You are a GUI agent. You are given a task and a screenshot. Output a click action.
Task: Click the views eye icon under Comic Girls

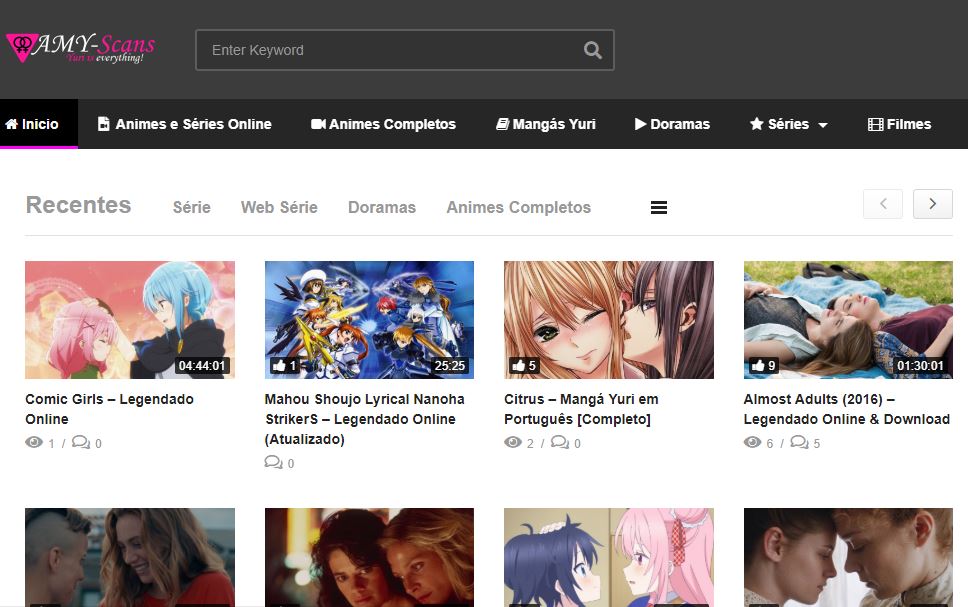pyautogui.click(x=34, y=442)
